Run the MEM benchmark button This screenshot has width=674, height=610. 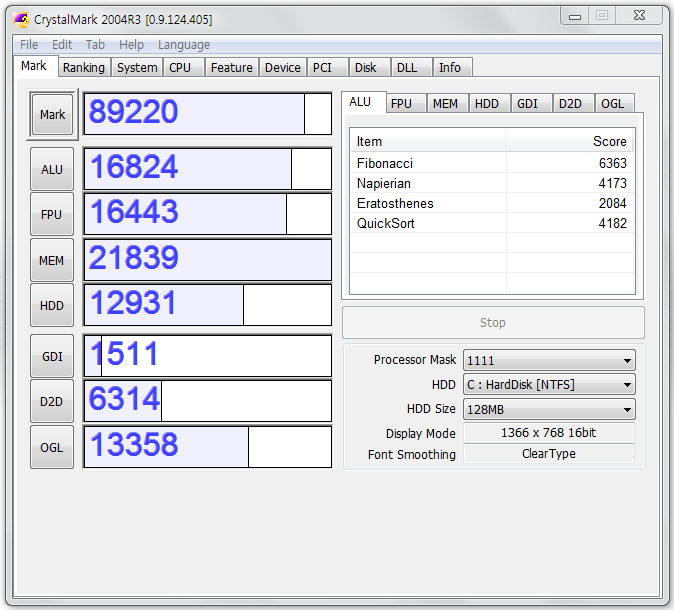[52, 260]
